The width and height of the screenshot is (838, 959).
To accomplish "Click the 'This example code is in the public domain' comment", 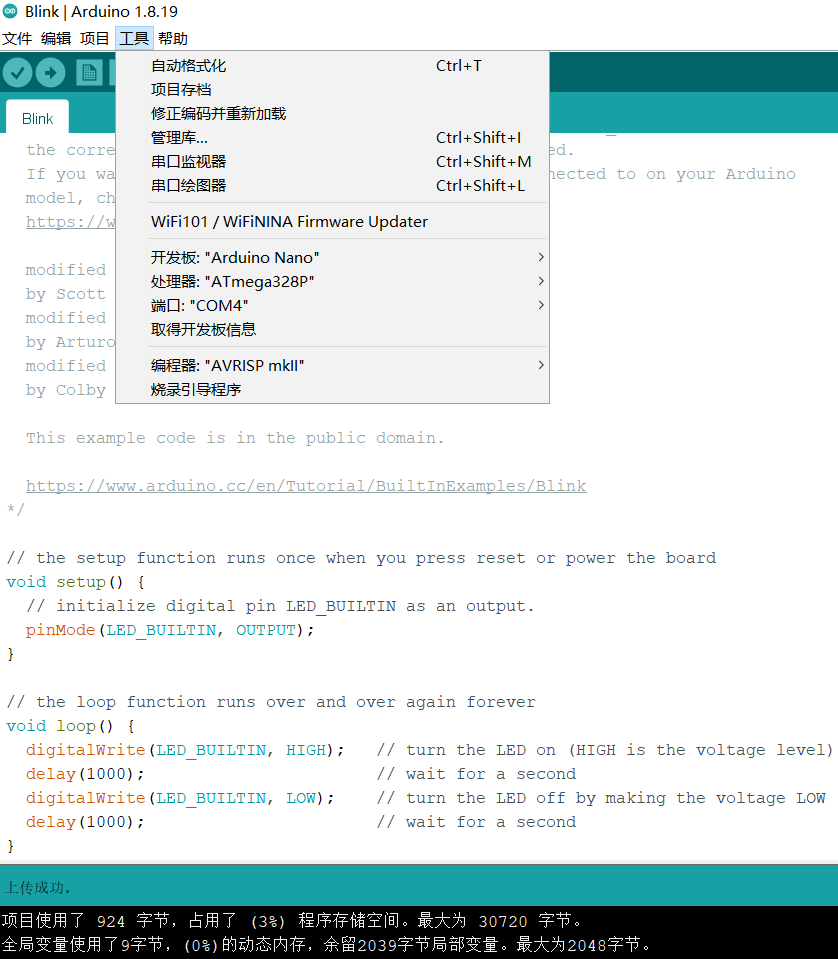I will pos(235,438).
